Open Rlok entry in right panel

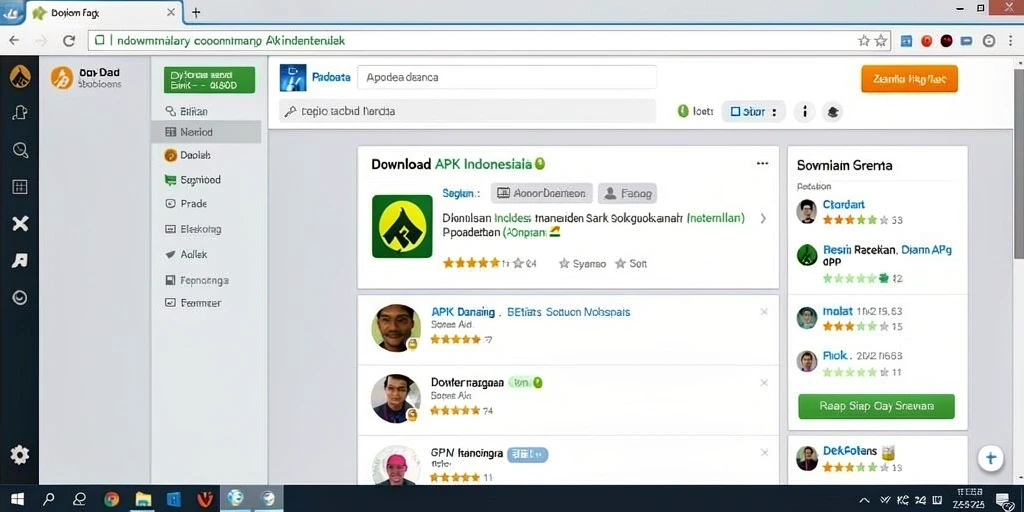pyautogui.click(x=835, y=356)
